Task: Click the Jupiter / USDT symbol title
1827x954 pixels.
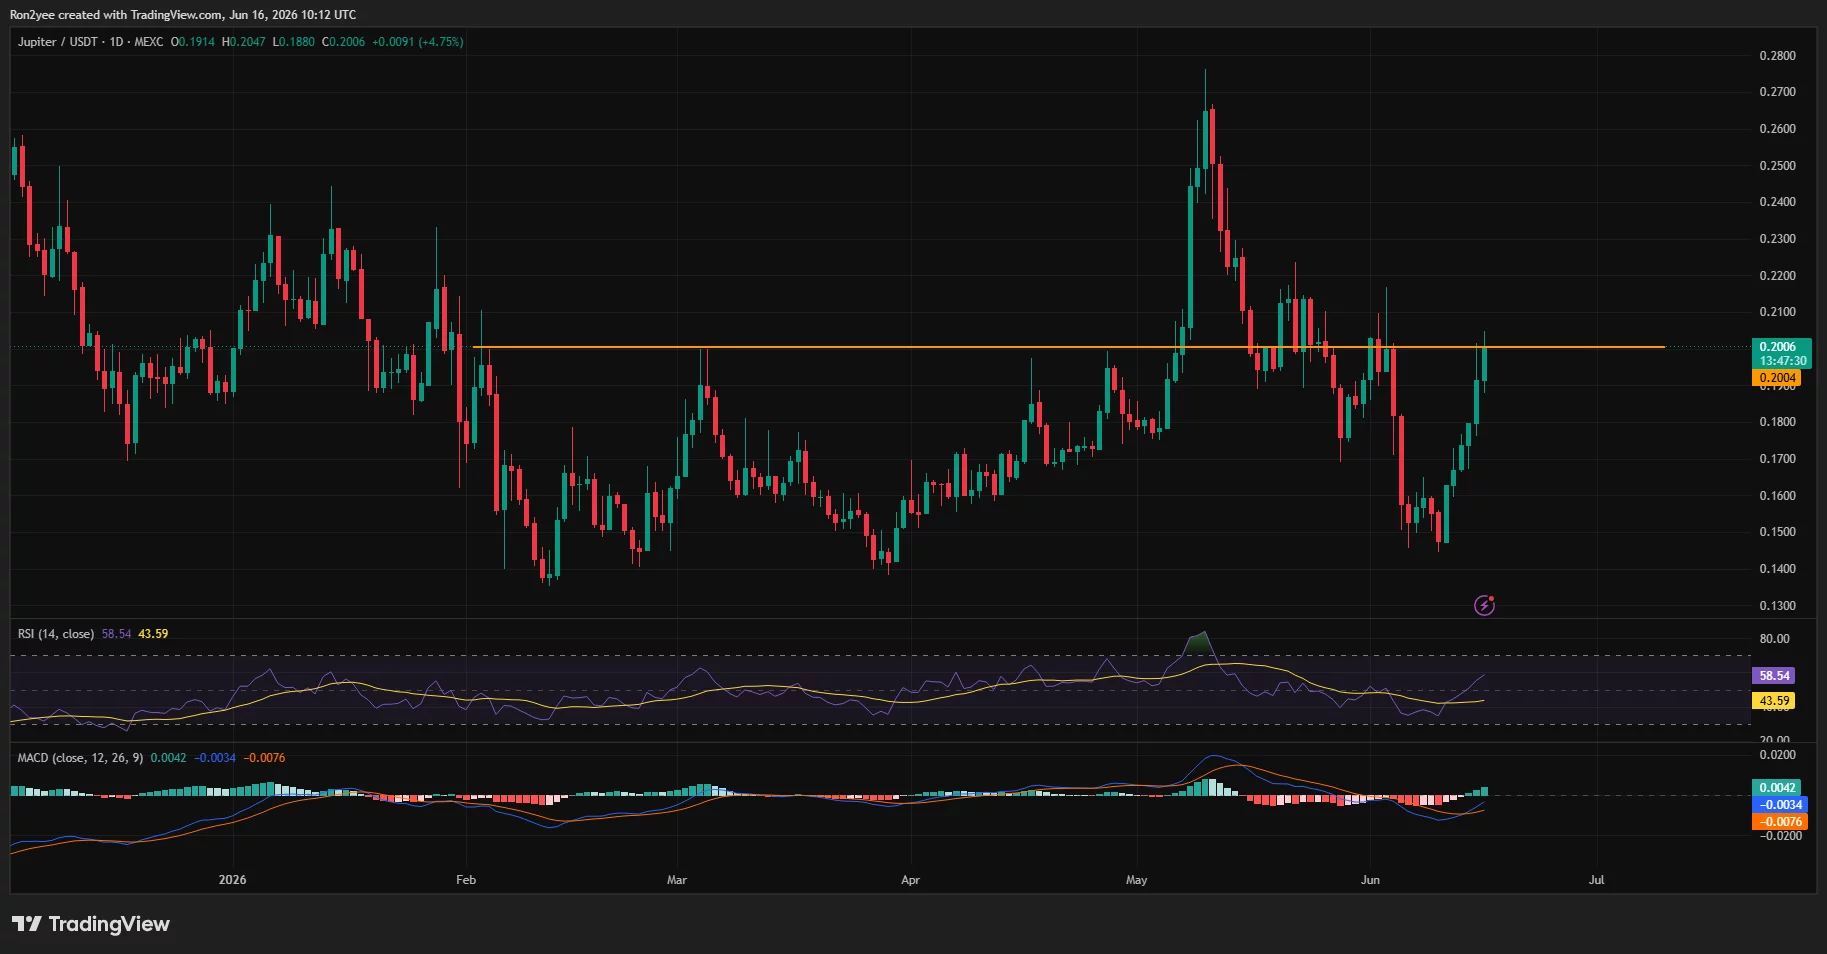Action: pyautogui.click(x=58, y=42)
